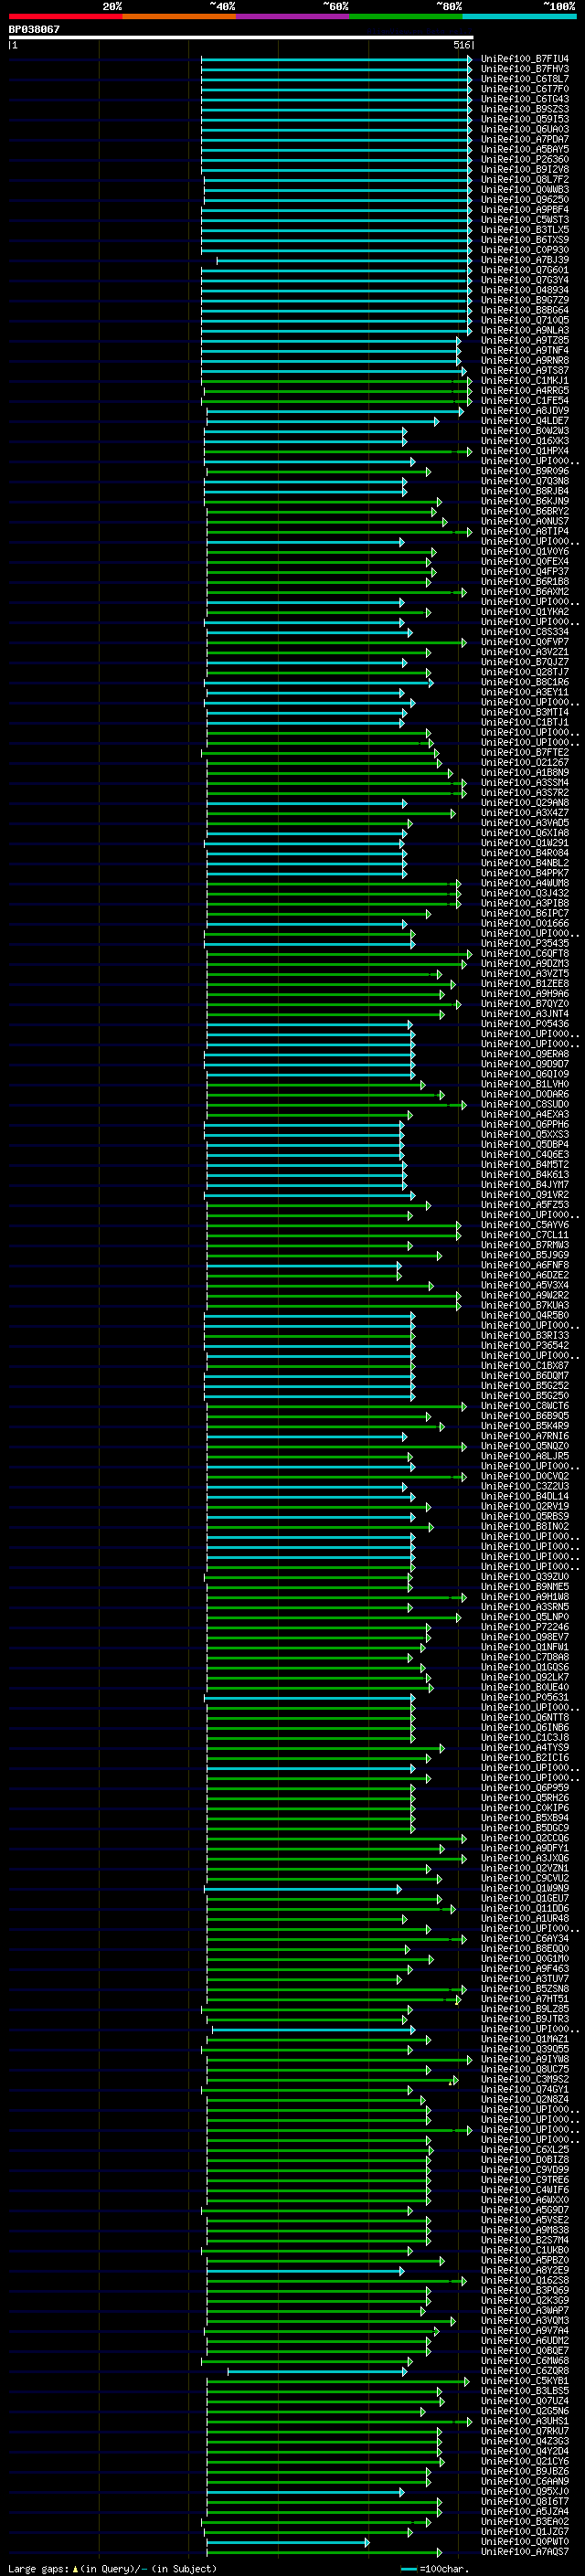
Task: Click the cyan alignment bar for UniRef100_A7BJ39
Action: tap(344, 261)
